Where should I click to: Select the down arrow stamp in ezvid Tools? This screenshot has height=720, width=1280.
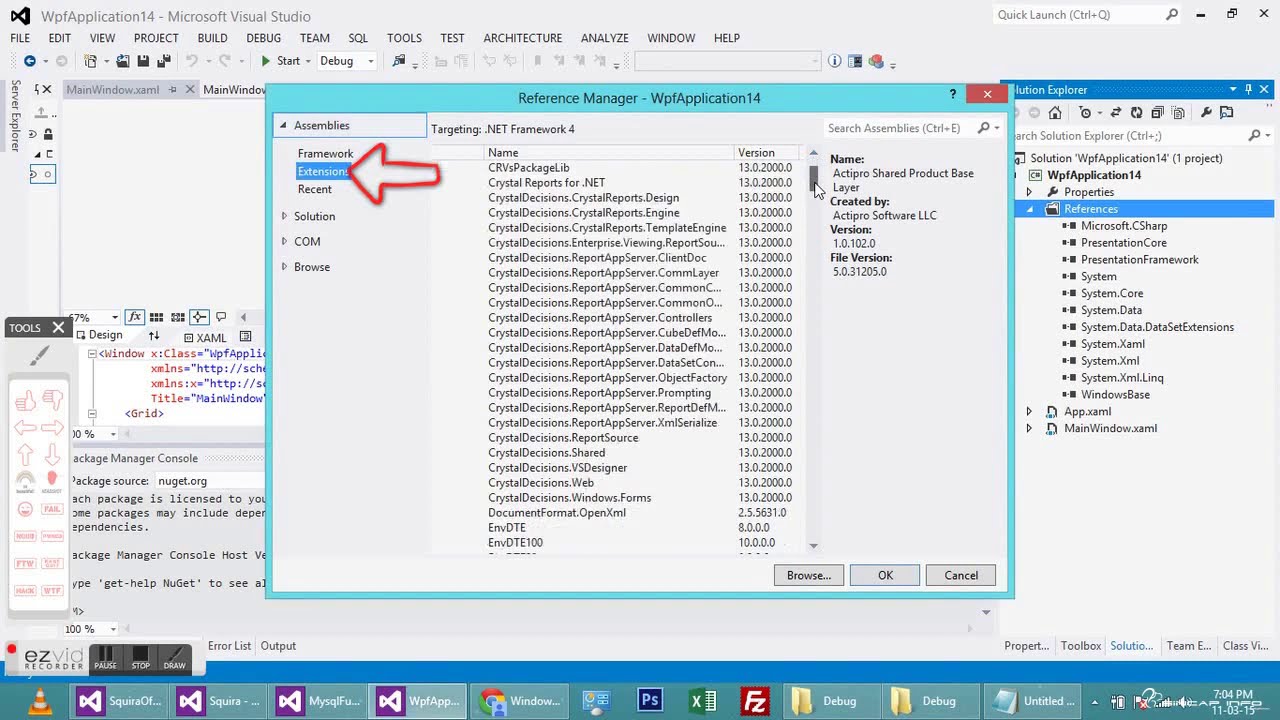pyautogui.click(x=53, y=455)
